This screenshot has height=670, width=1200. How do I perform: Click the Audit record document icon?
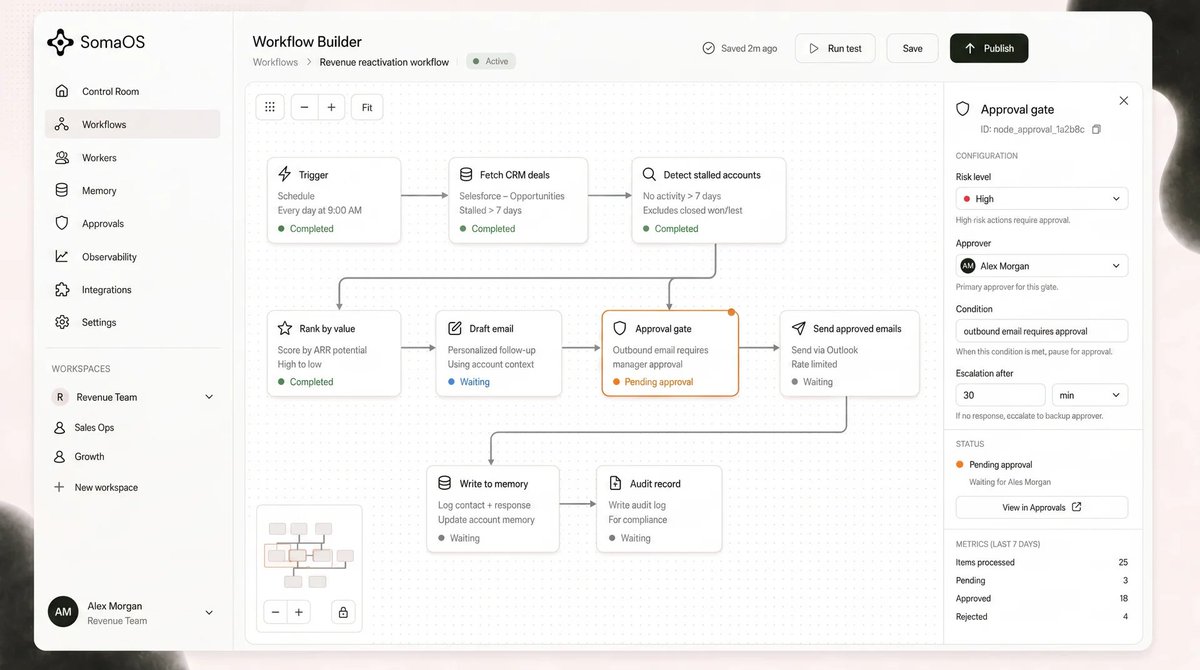[615, 483]
